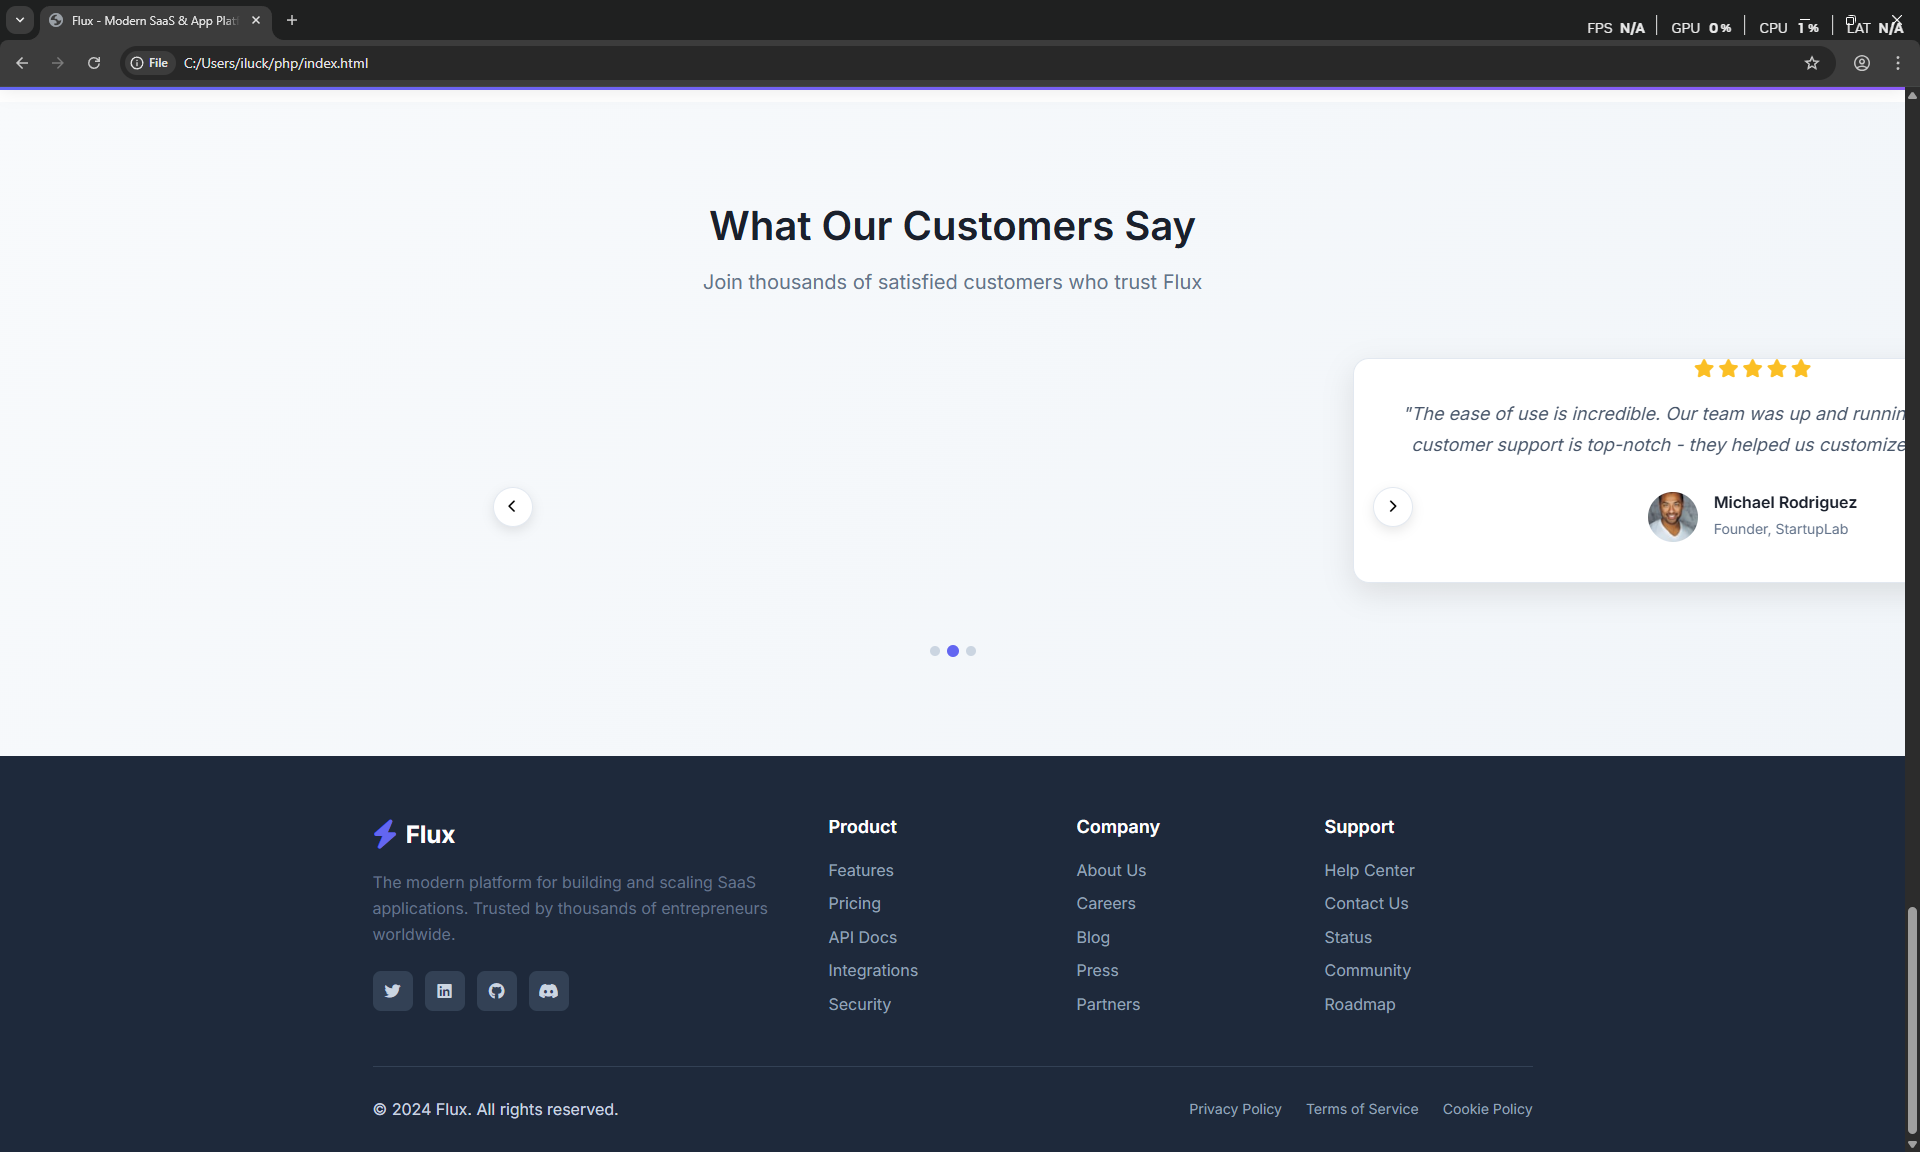Expand the browser tab search dropdown
The height and width of the screenshot is (1152, 1920).
(x=19, y=20)
